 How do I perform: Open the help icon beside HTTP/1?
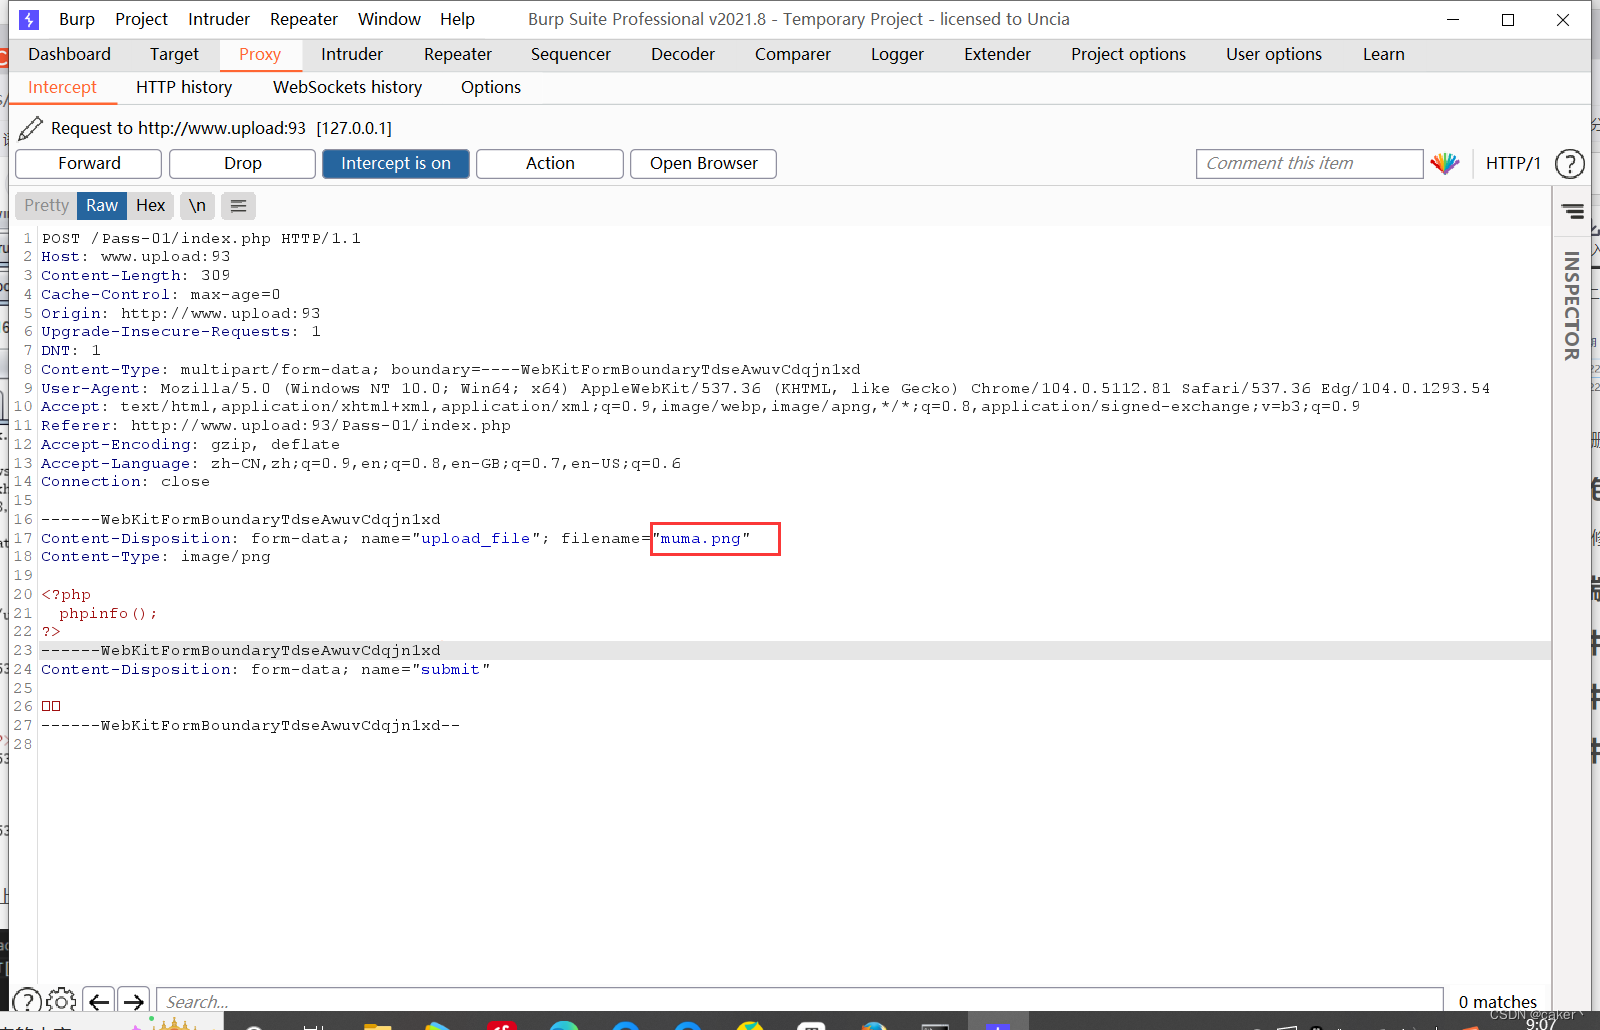[x=1570, y=164]
